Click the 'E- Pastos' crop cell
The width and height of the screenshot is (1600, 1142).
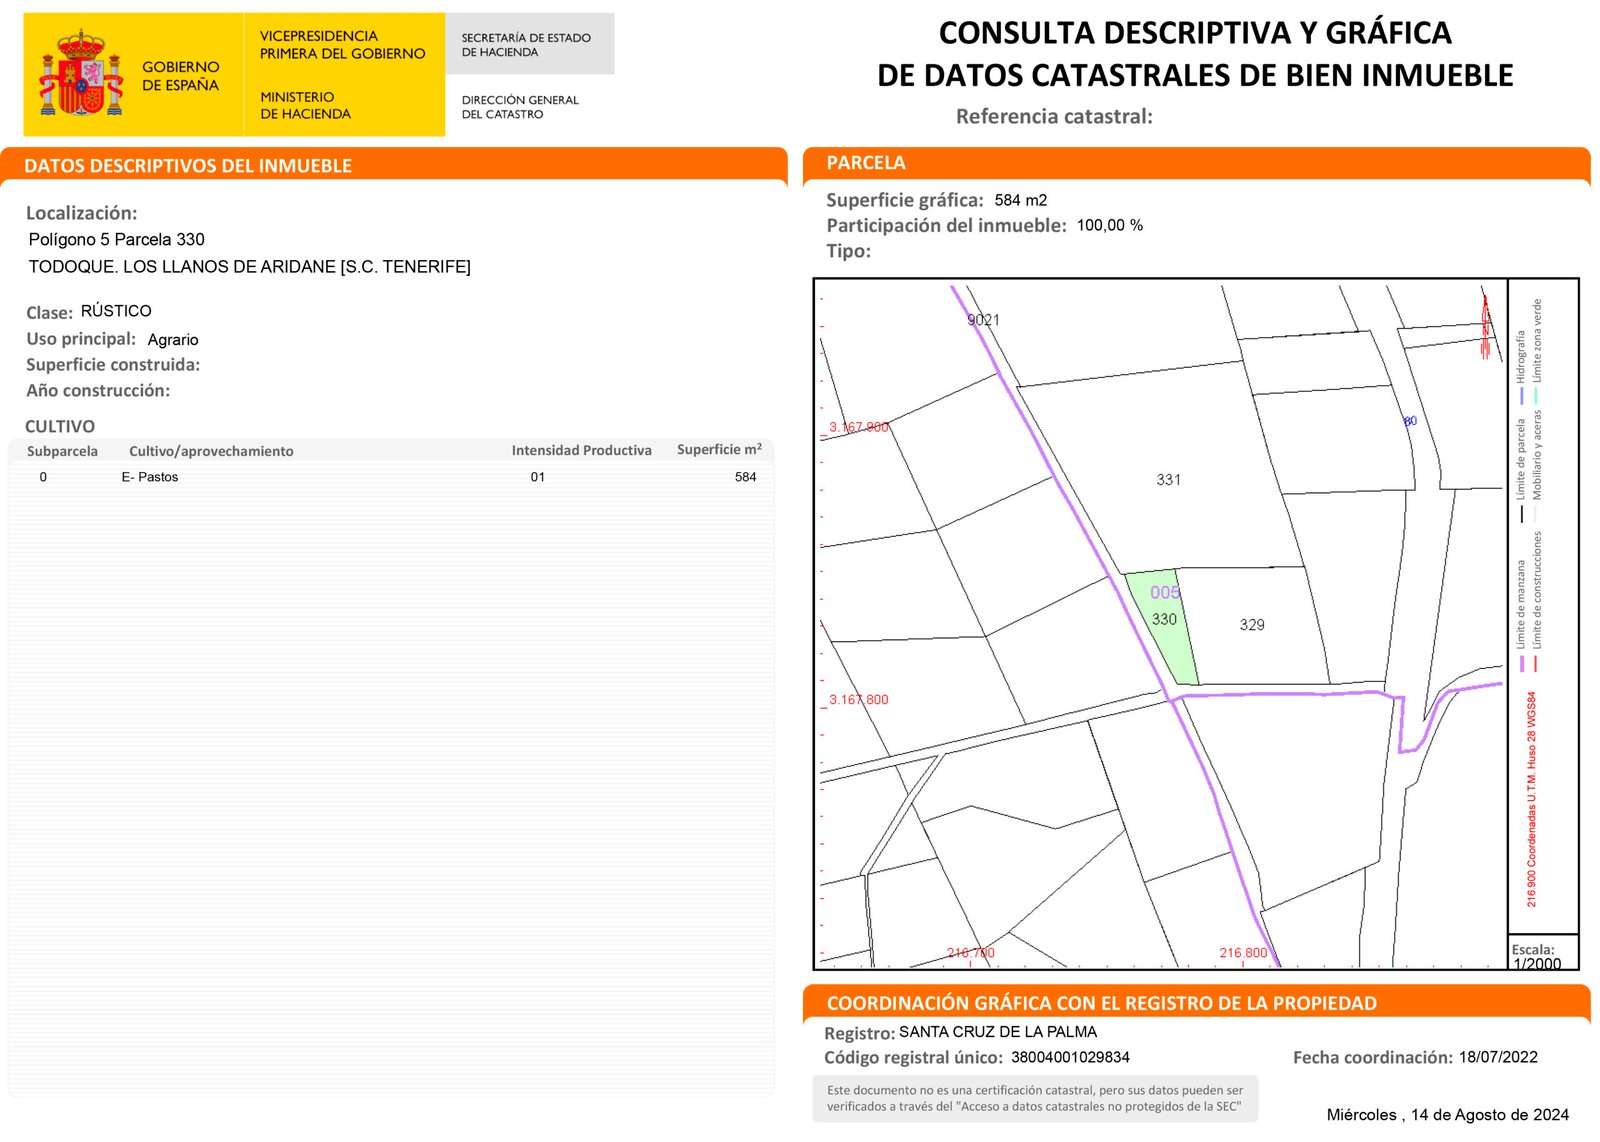click(x=150, y=477)
